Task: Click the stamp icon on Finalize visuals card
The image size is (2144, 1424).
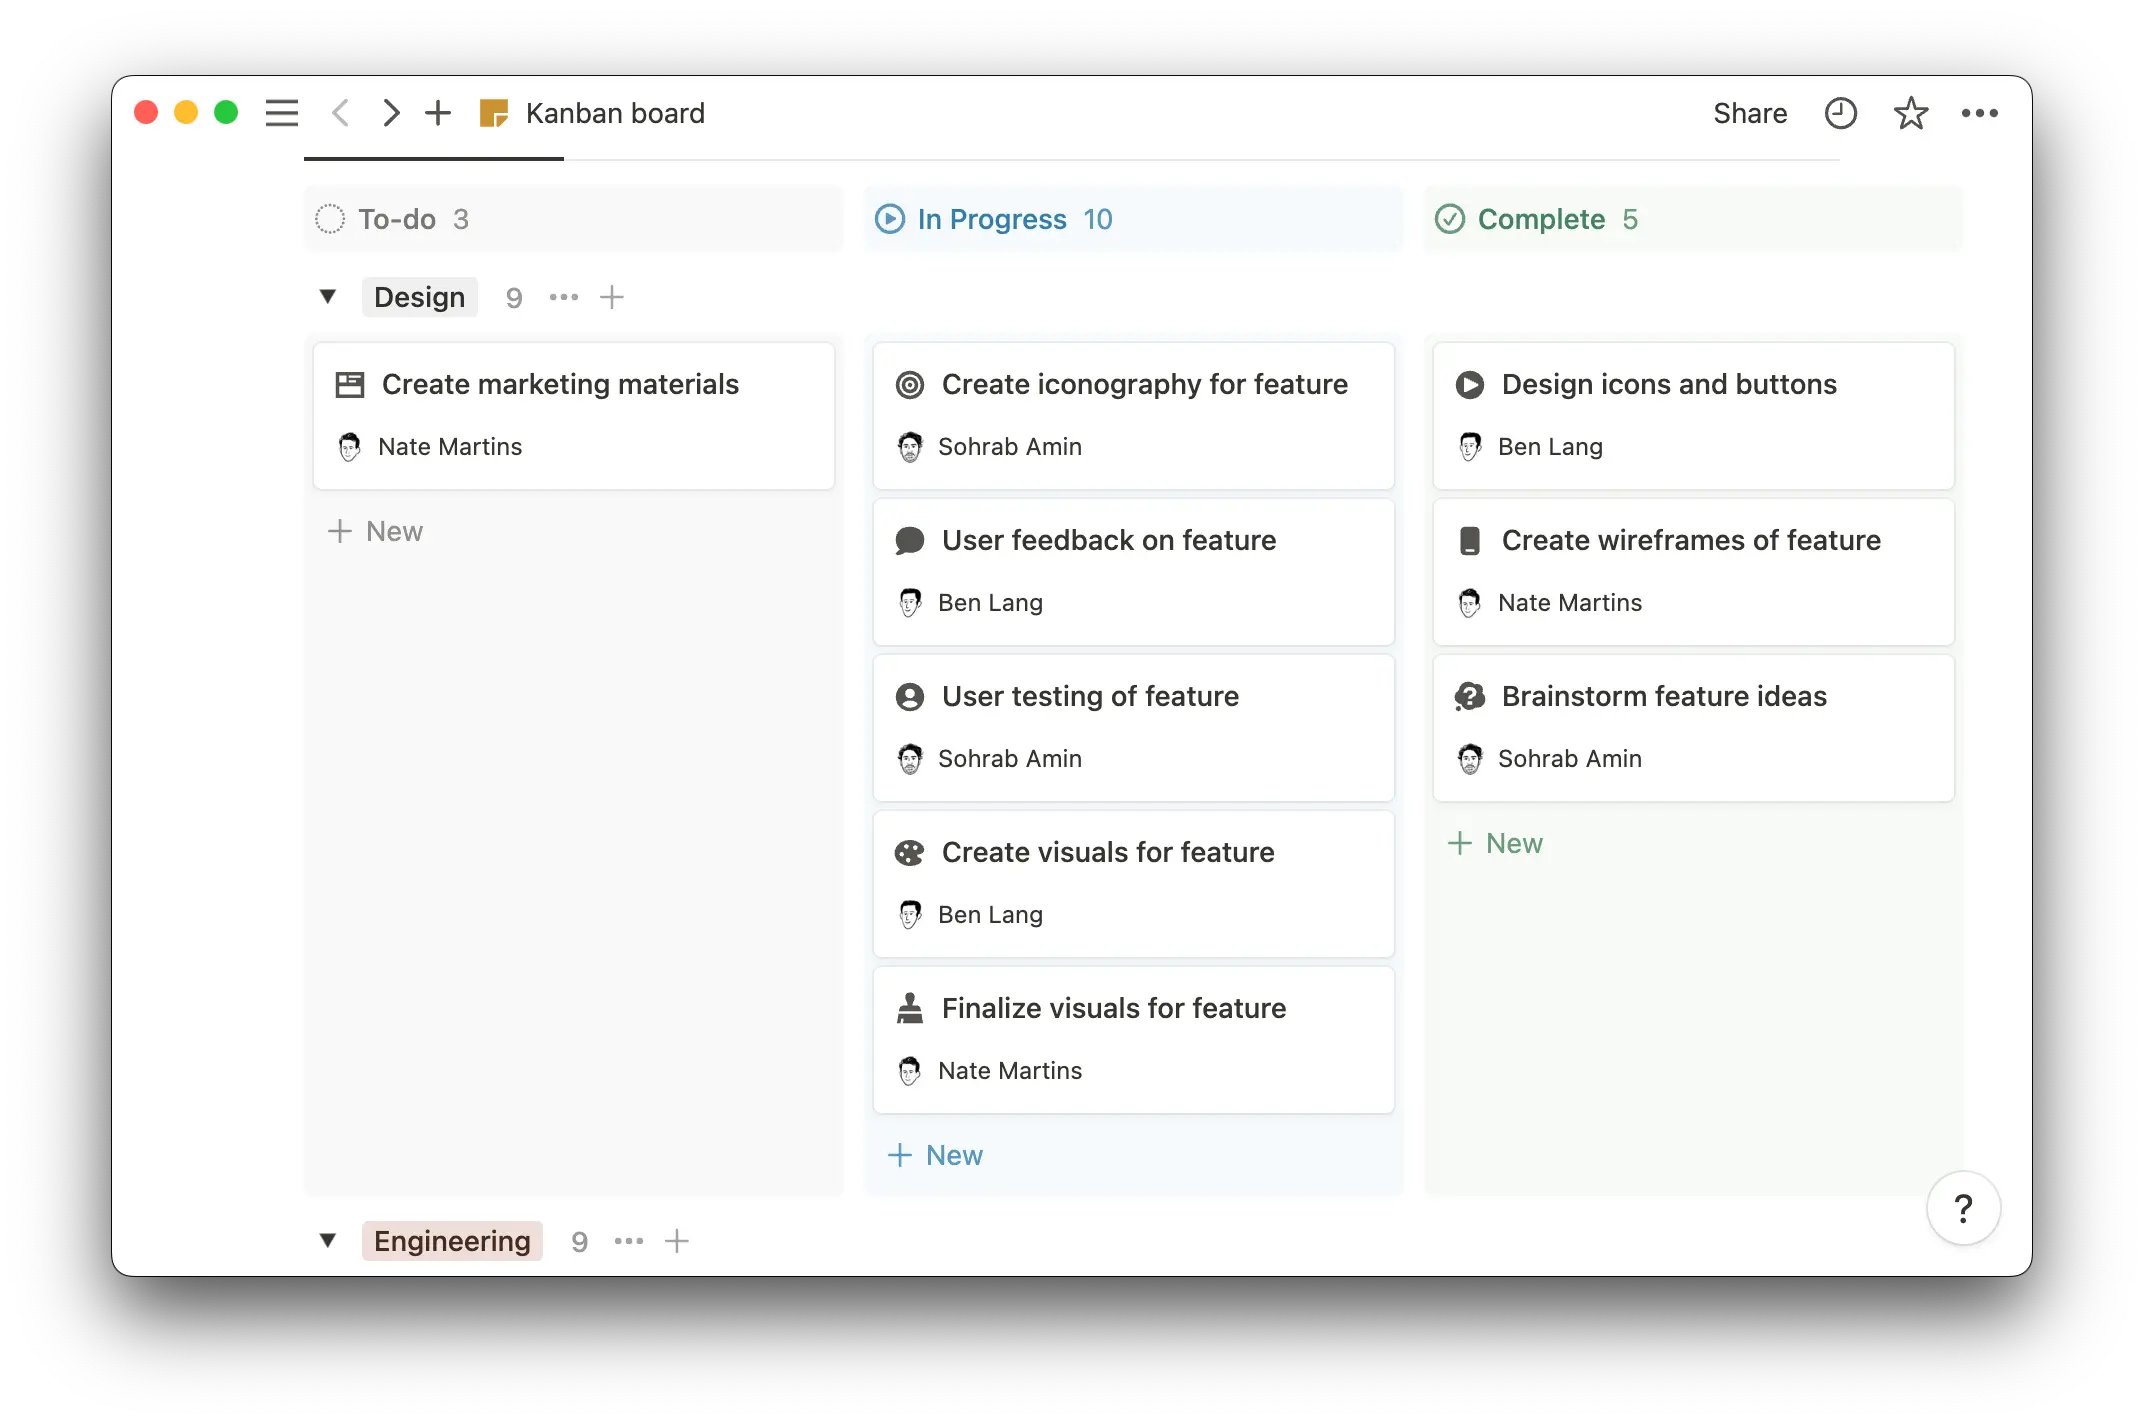Action: (910, 1008)
